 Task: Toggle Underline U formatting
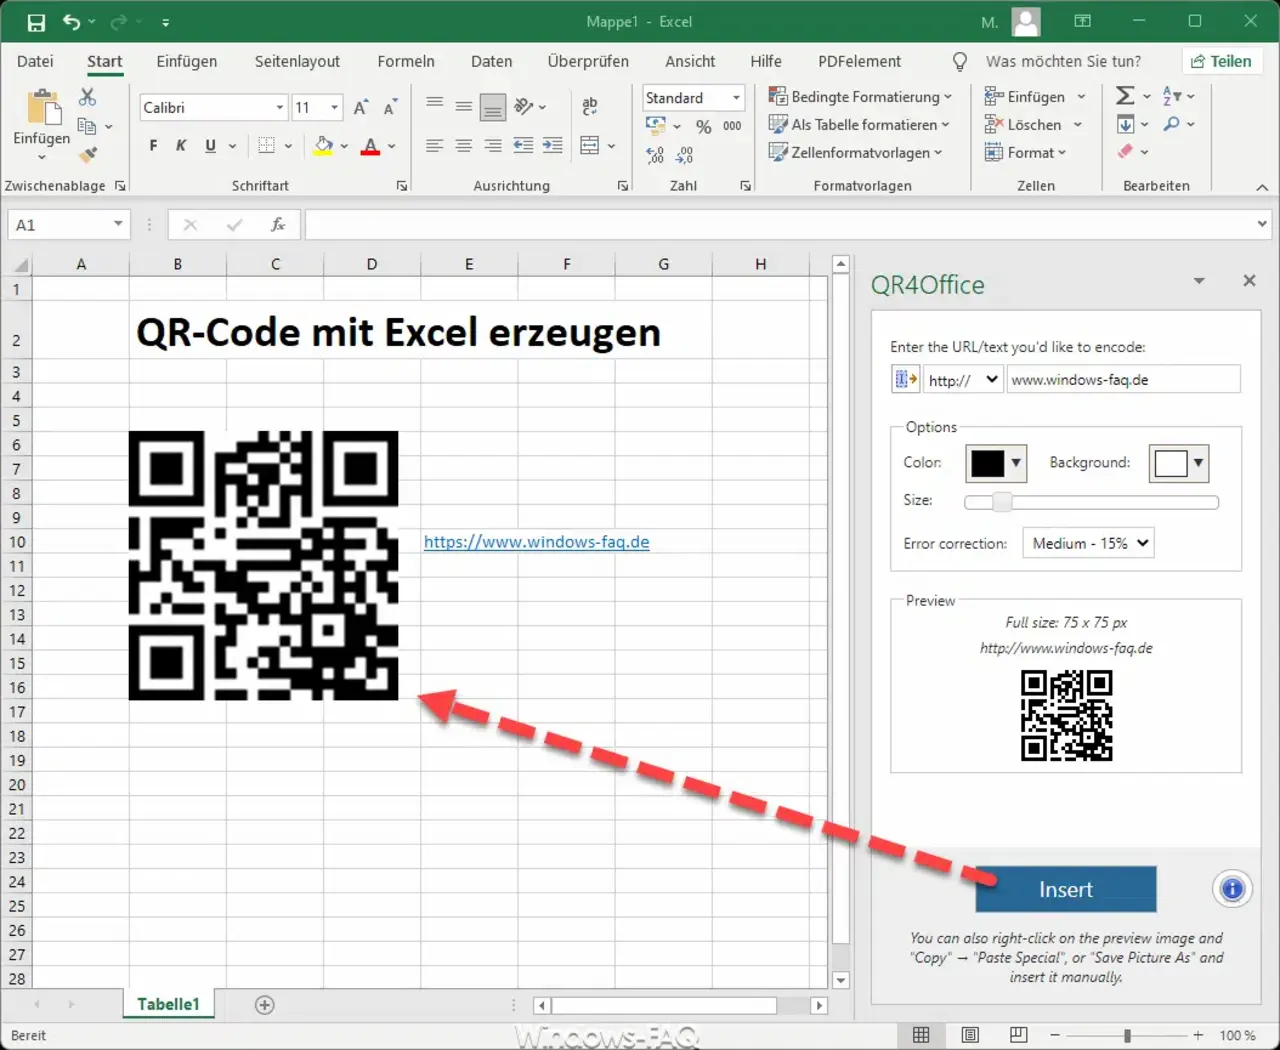point(210,146)
